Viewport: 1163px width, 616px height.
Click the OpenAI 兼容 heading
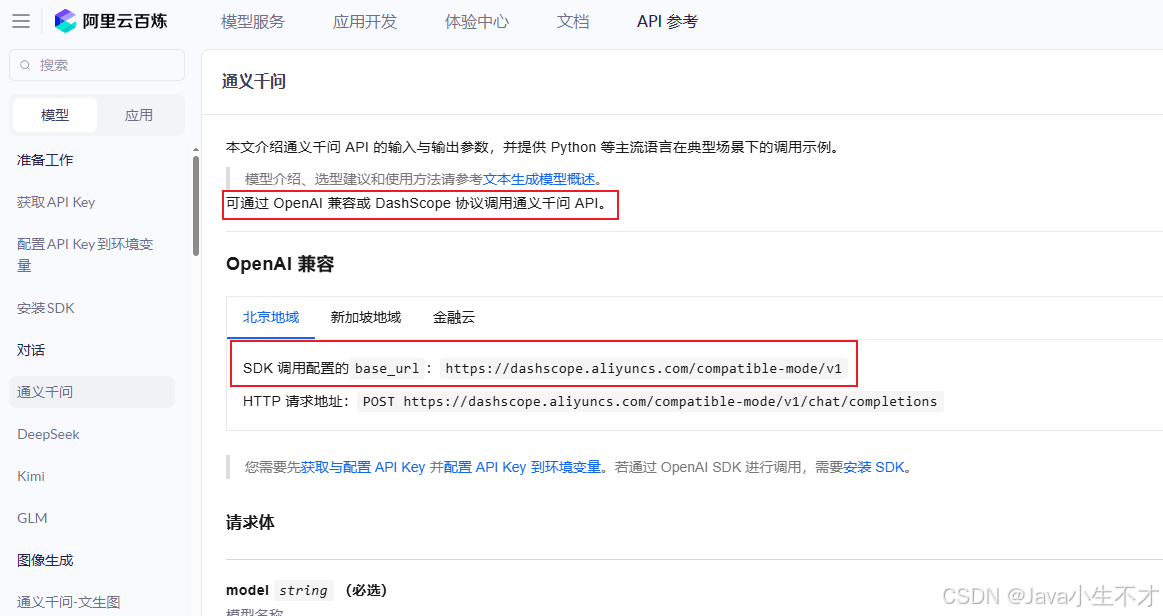(x=280, y=265)
